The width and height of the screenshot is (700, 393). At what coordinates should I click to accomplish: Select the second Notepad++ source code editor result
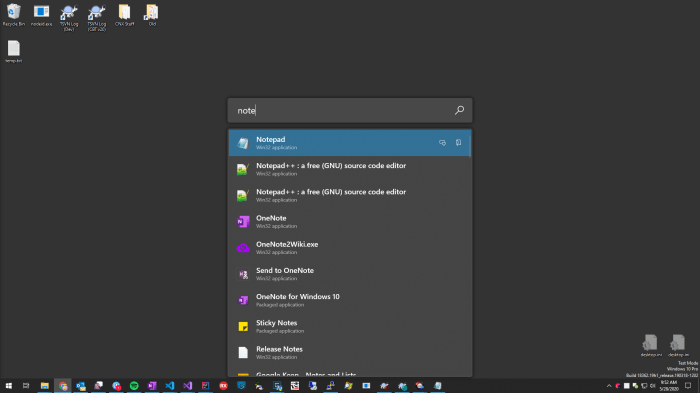[350, 195]
